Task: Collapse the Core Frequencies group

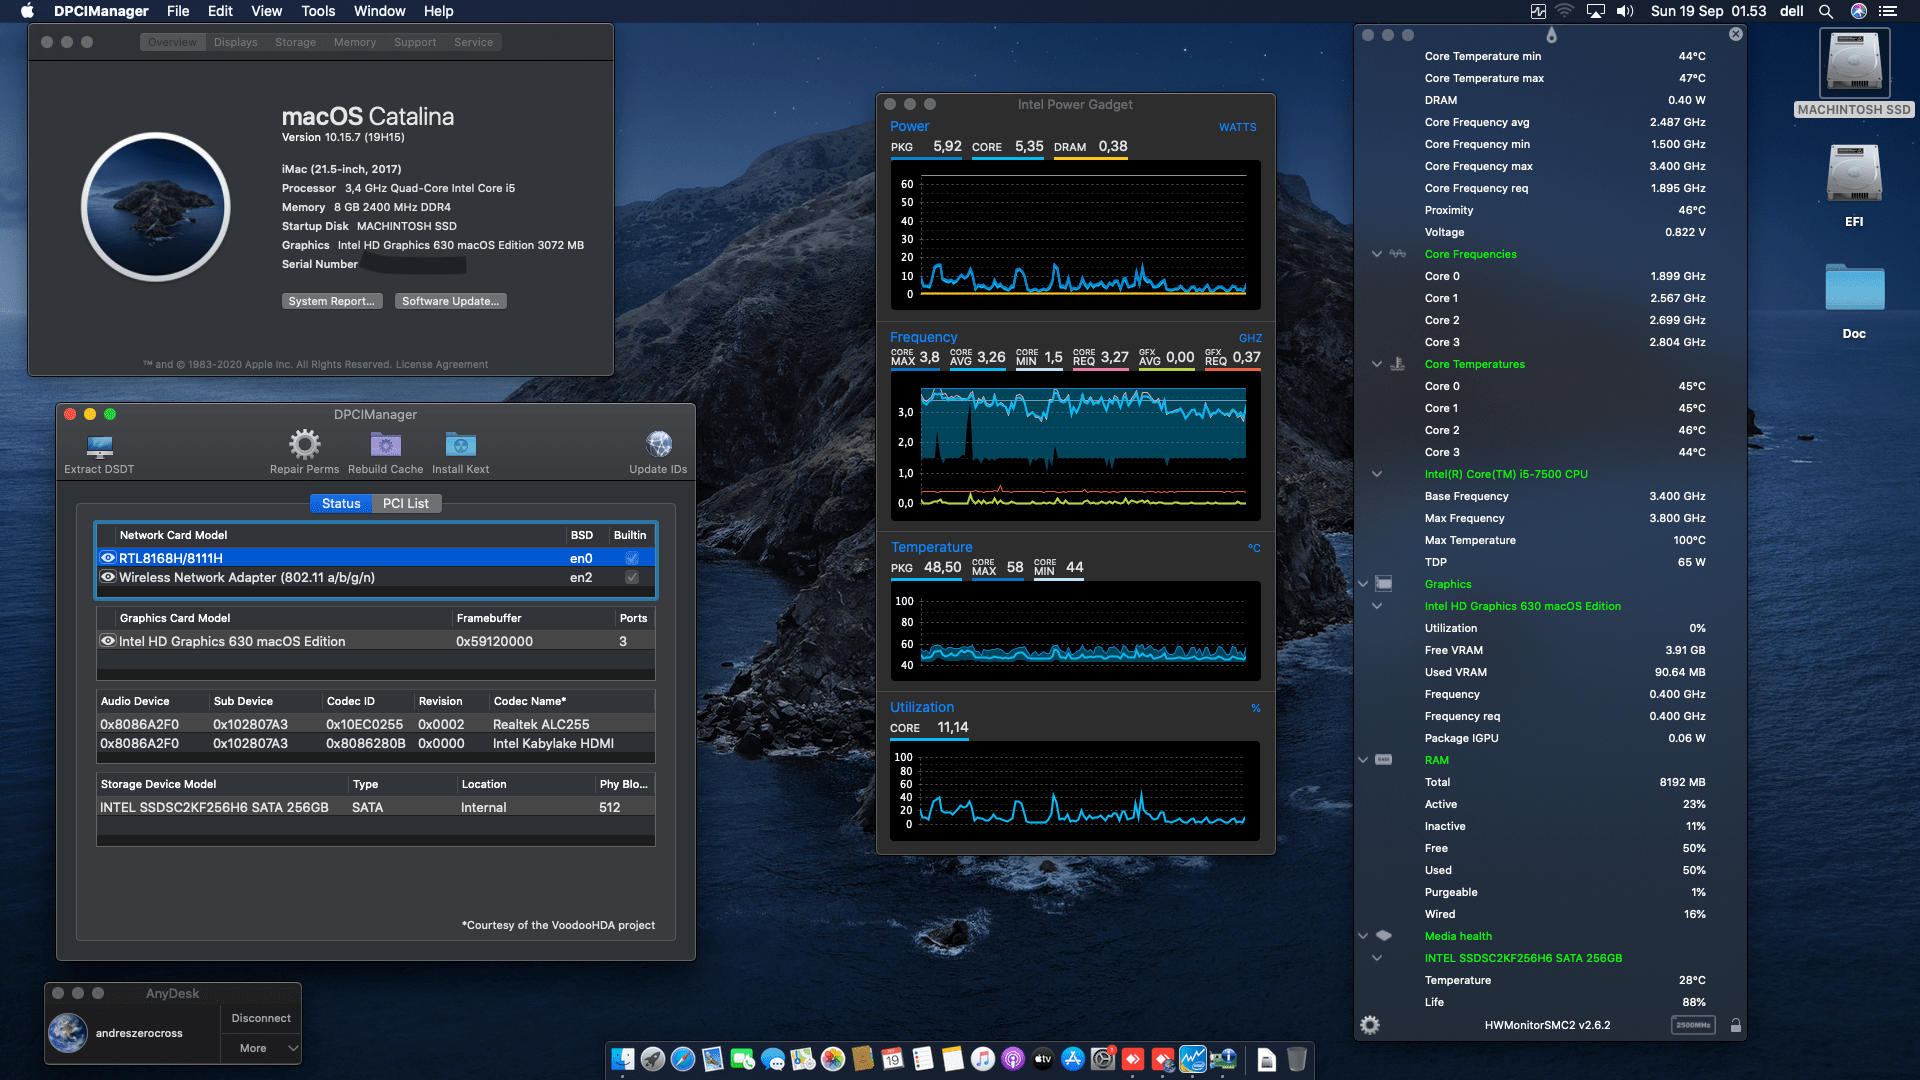Action: (1377, 254)
